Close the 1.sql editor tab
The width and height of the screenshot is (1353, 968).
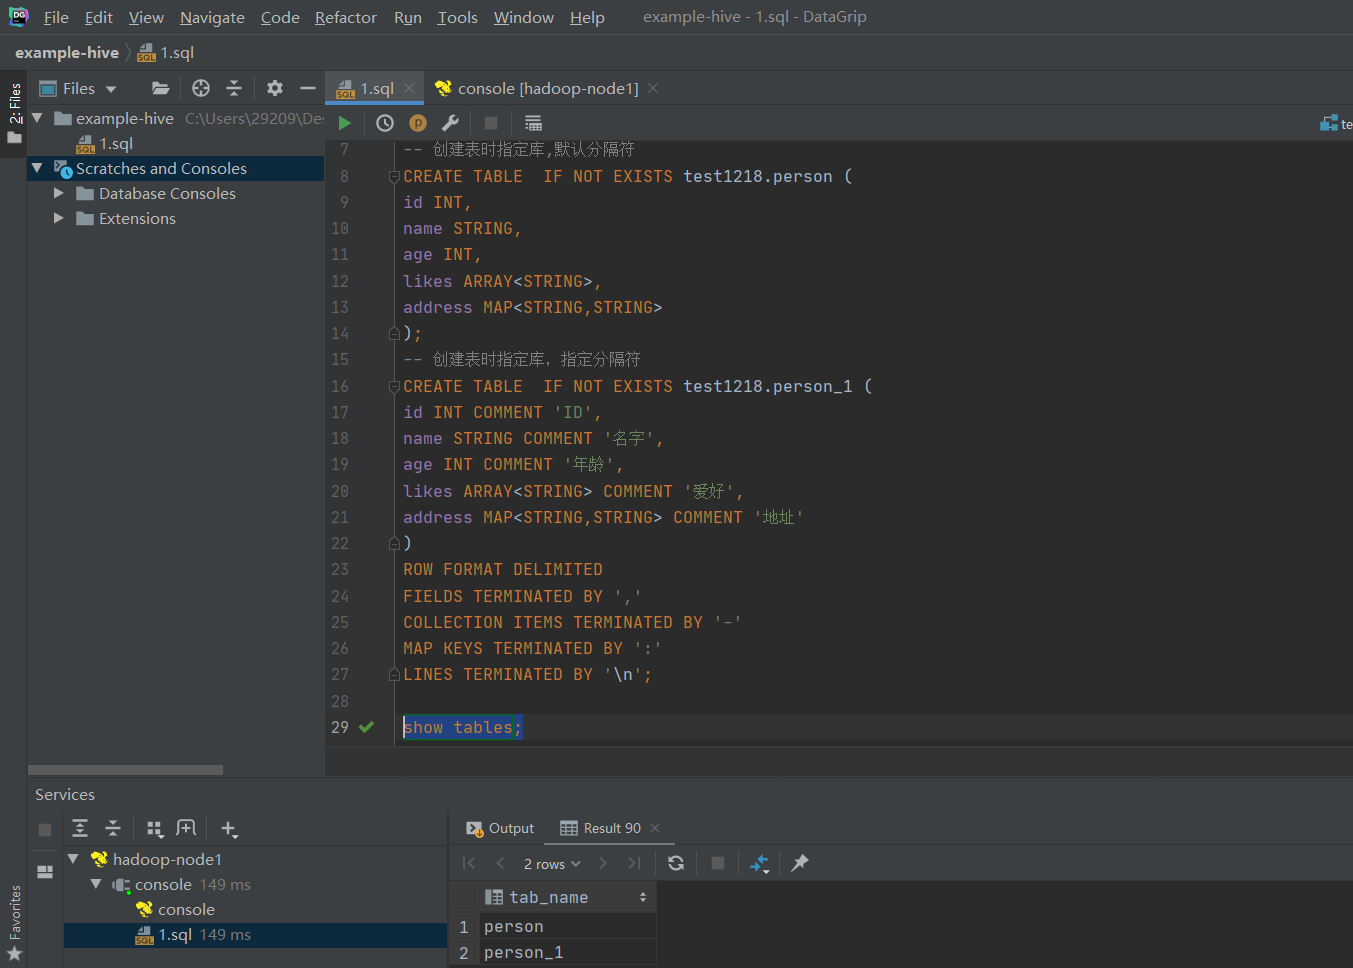[x=409, y=88]
